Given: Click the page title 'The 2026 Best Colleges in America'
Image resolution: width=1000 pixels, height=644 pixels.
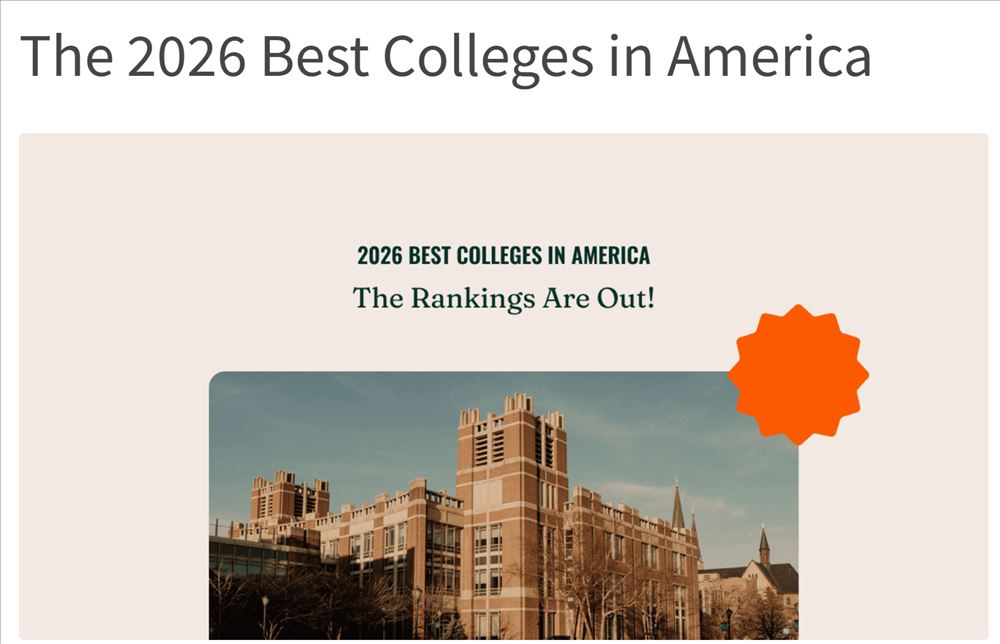Looking at the screenshot, I should click(445, 55).
